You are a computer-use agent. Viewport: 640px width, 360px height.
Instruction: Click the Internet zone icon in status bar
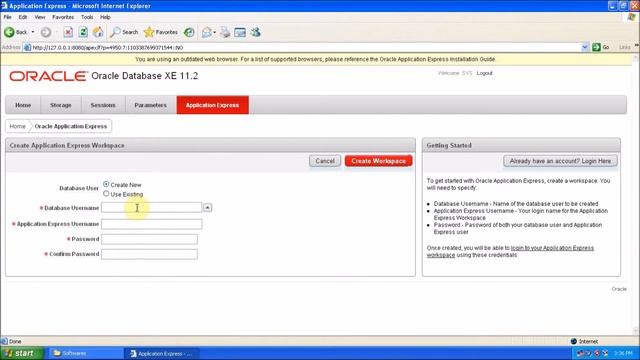point(573,341)
